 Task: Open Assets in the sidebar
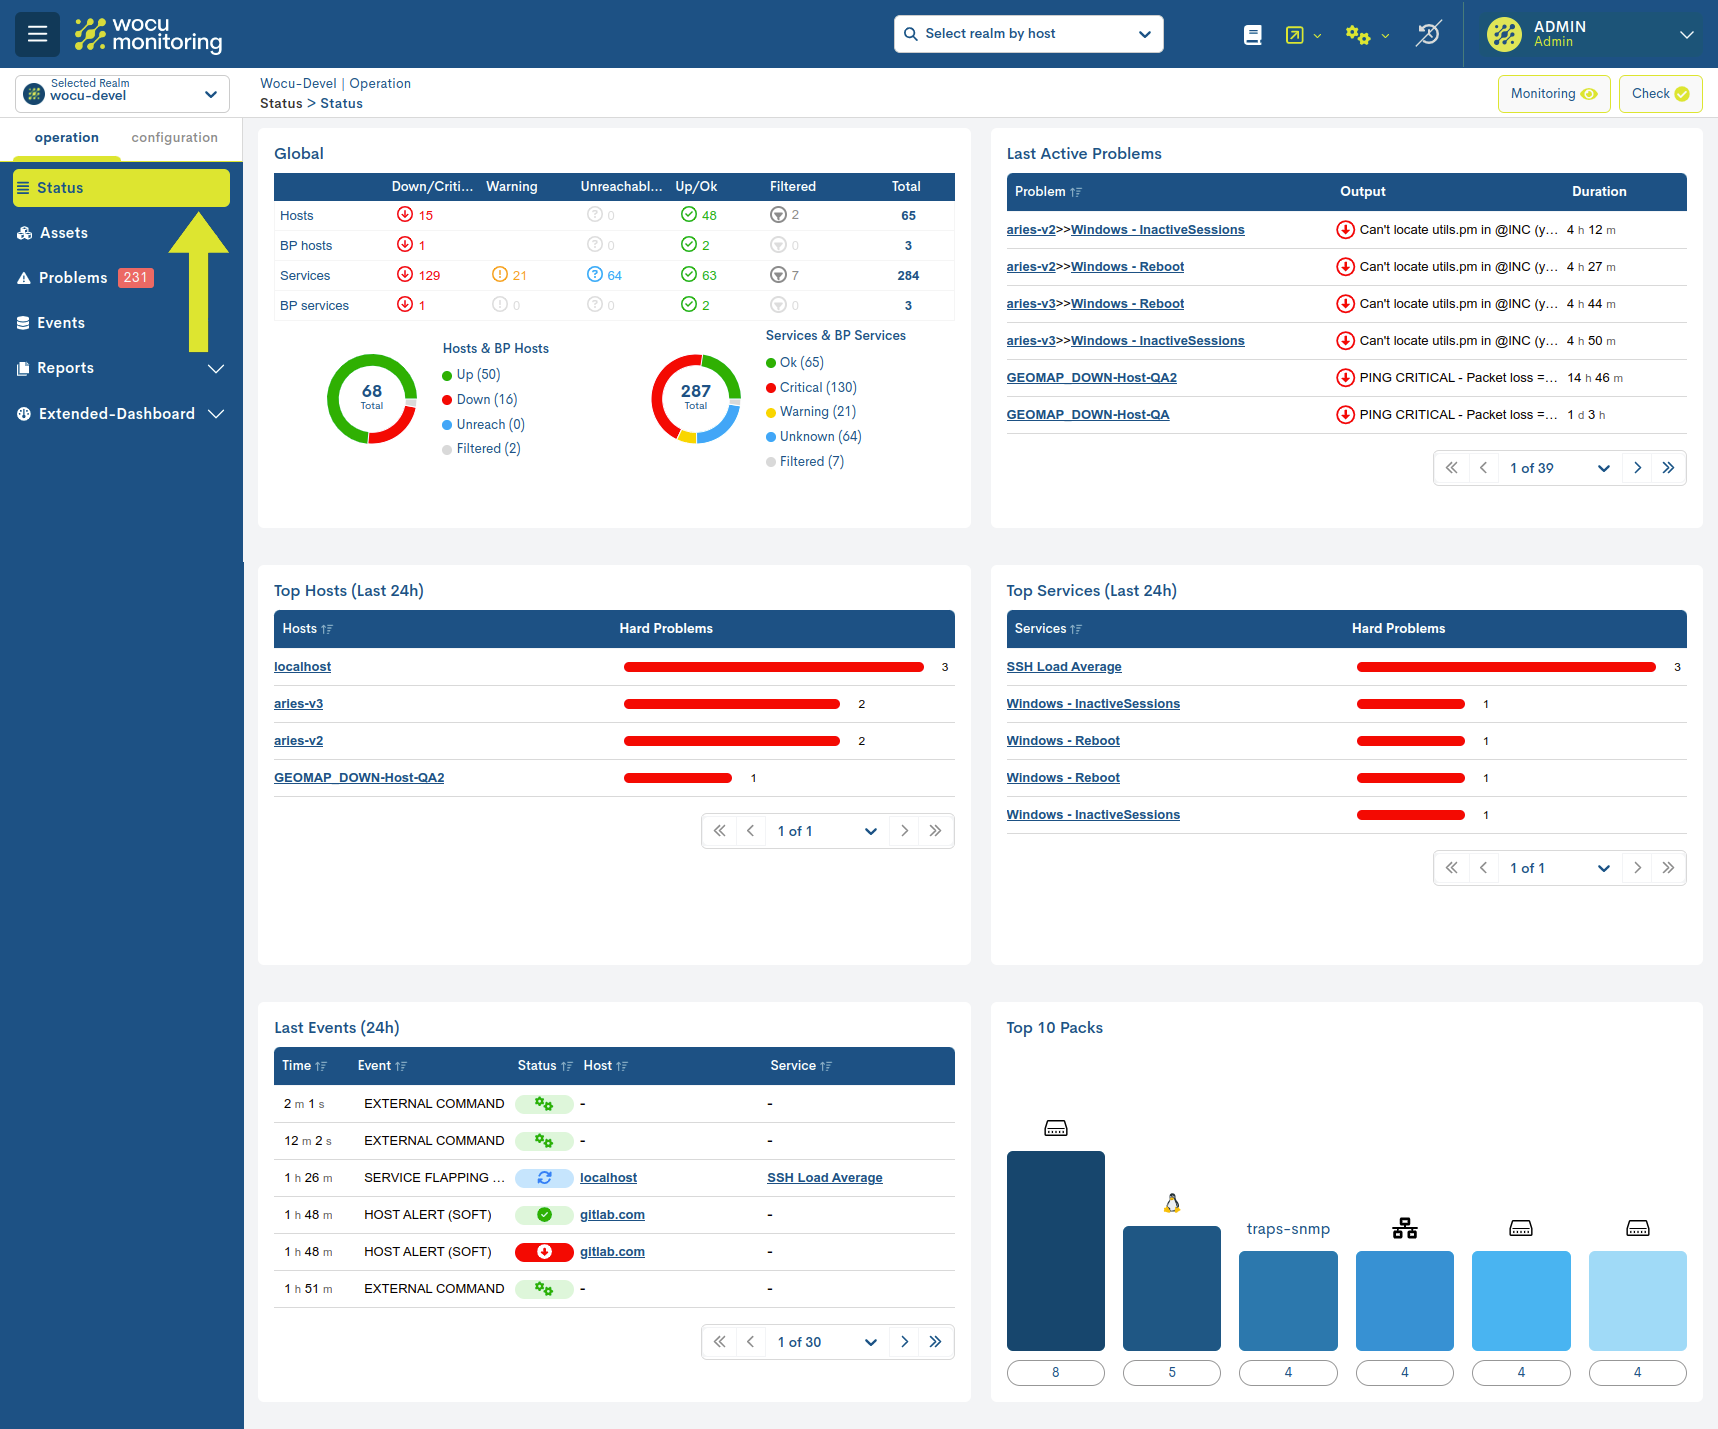coord(121,233)
